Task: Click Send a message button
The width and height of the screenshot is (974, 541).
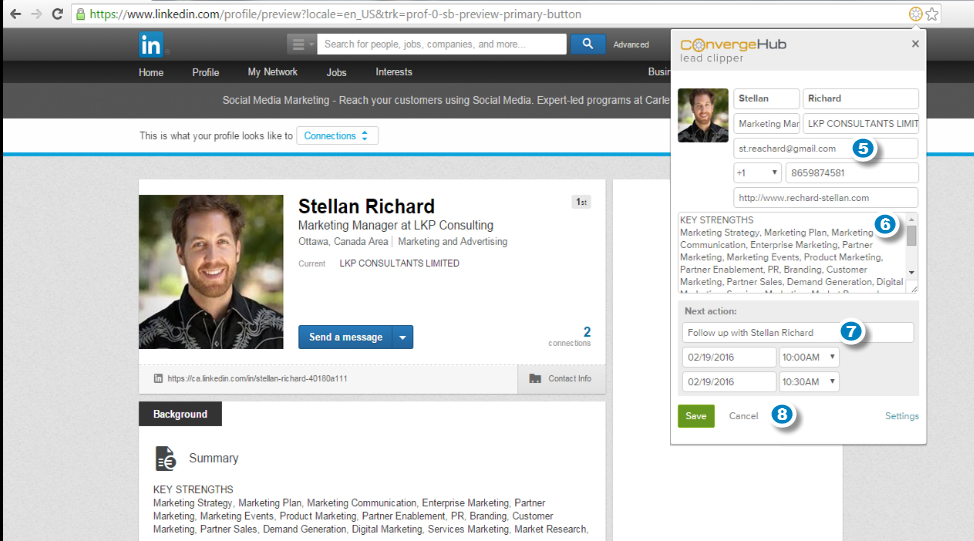Action: pyautogui.click(x=345, y=337)
